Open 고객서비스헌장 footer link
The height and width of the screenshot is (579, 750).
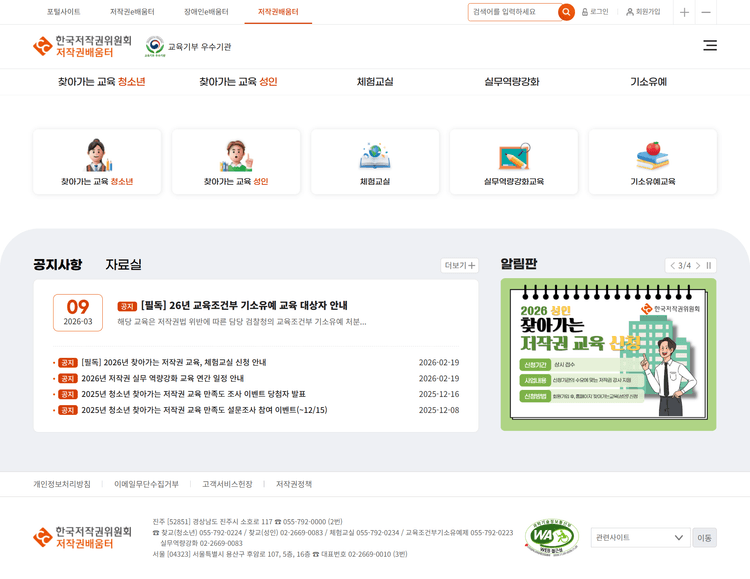click(227, 484)
